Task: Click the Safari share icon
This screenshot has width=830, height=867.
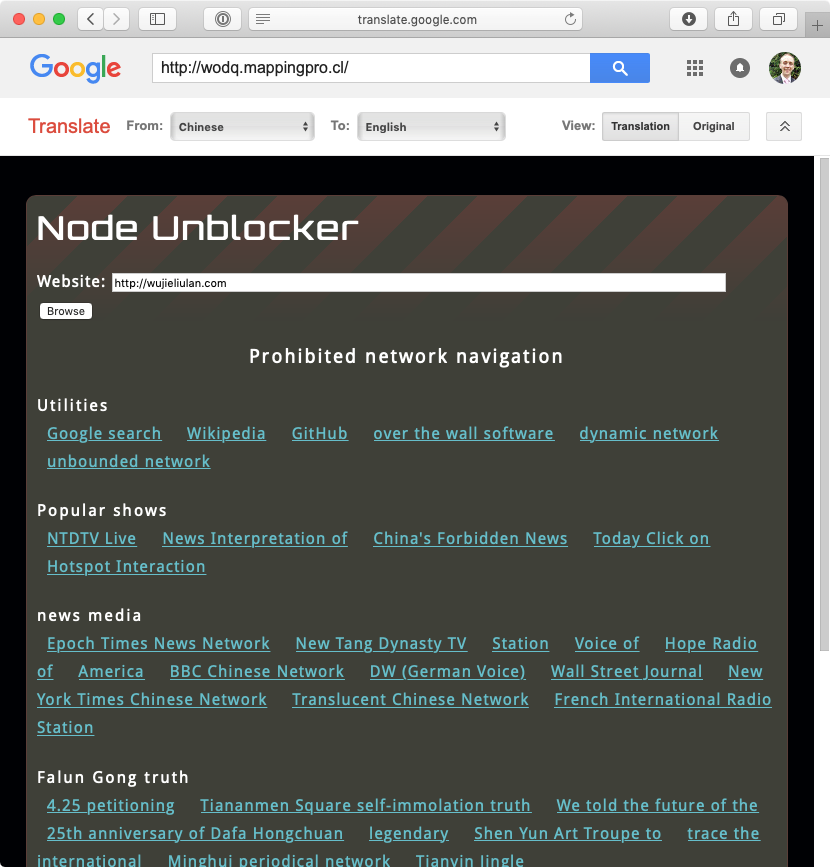Action: point(733,19)
